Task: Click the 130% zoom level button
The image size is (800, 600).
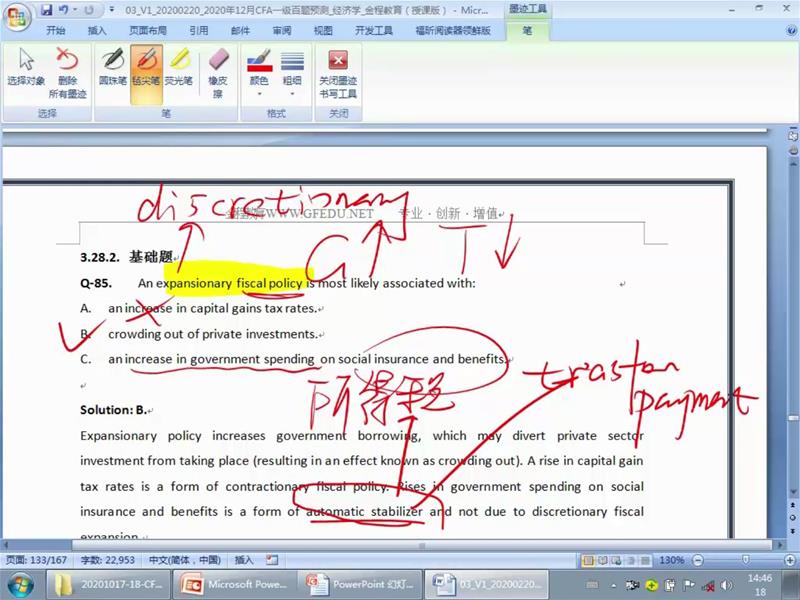Action: (x=671, y=560)
